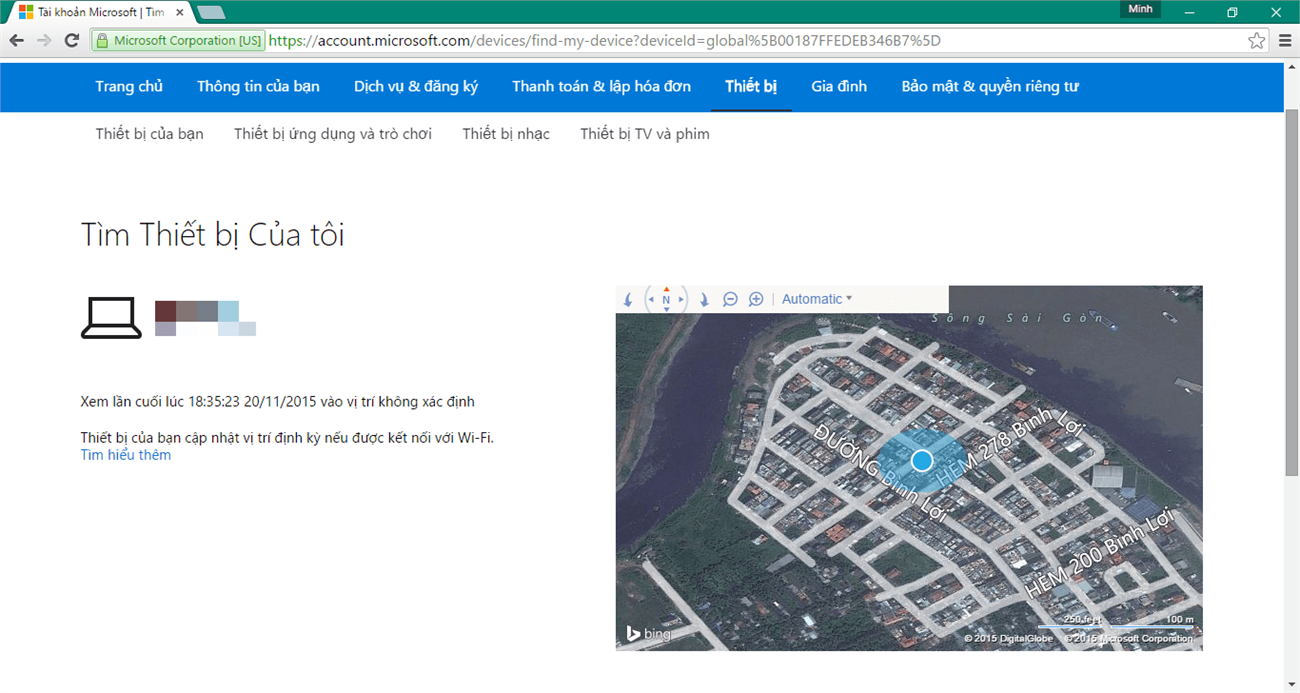This screenshot has height=693, width=1300.
Task: Open the Thiết bị của bạn link
Action: [x=150, y=134]
